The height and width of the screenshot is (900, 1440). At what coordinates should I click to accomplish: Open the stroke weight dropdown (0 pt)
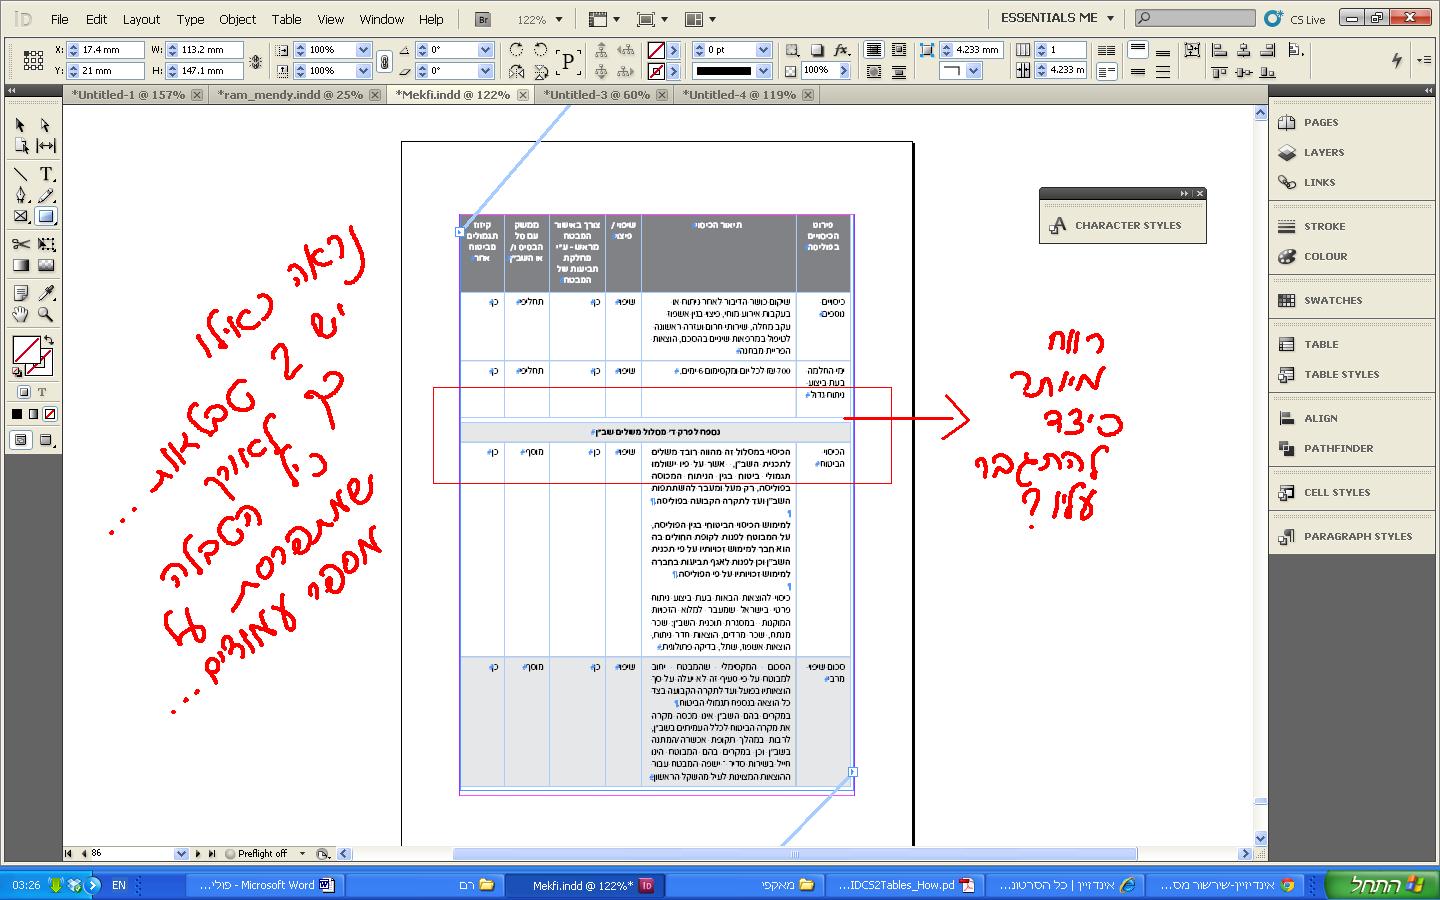[x=764, y=50]
